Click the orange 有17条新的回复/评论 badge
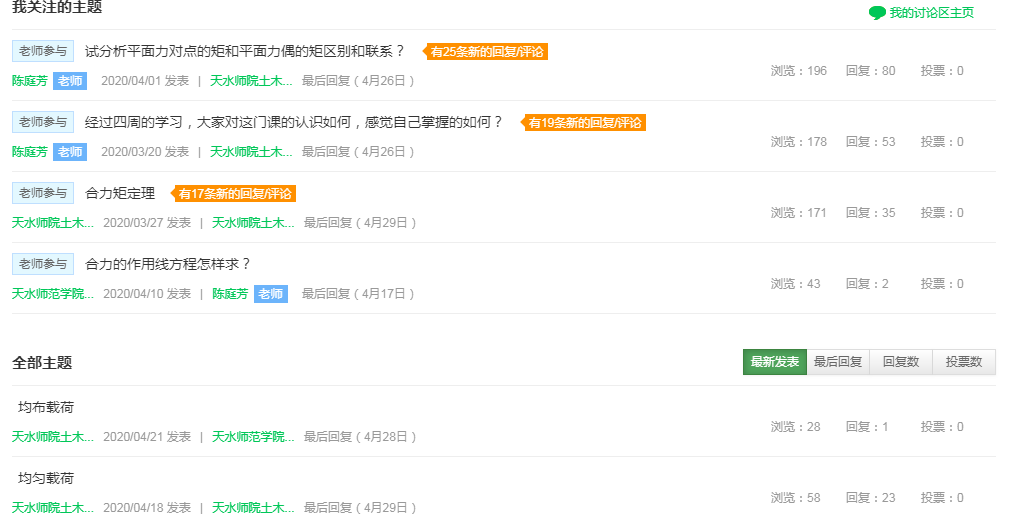Screen dimensions: 1036x519 click(x=236, y=194)
